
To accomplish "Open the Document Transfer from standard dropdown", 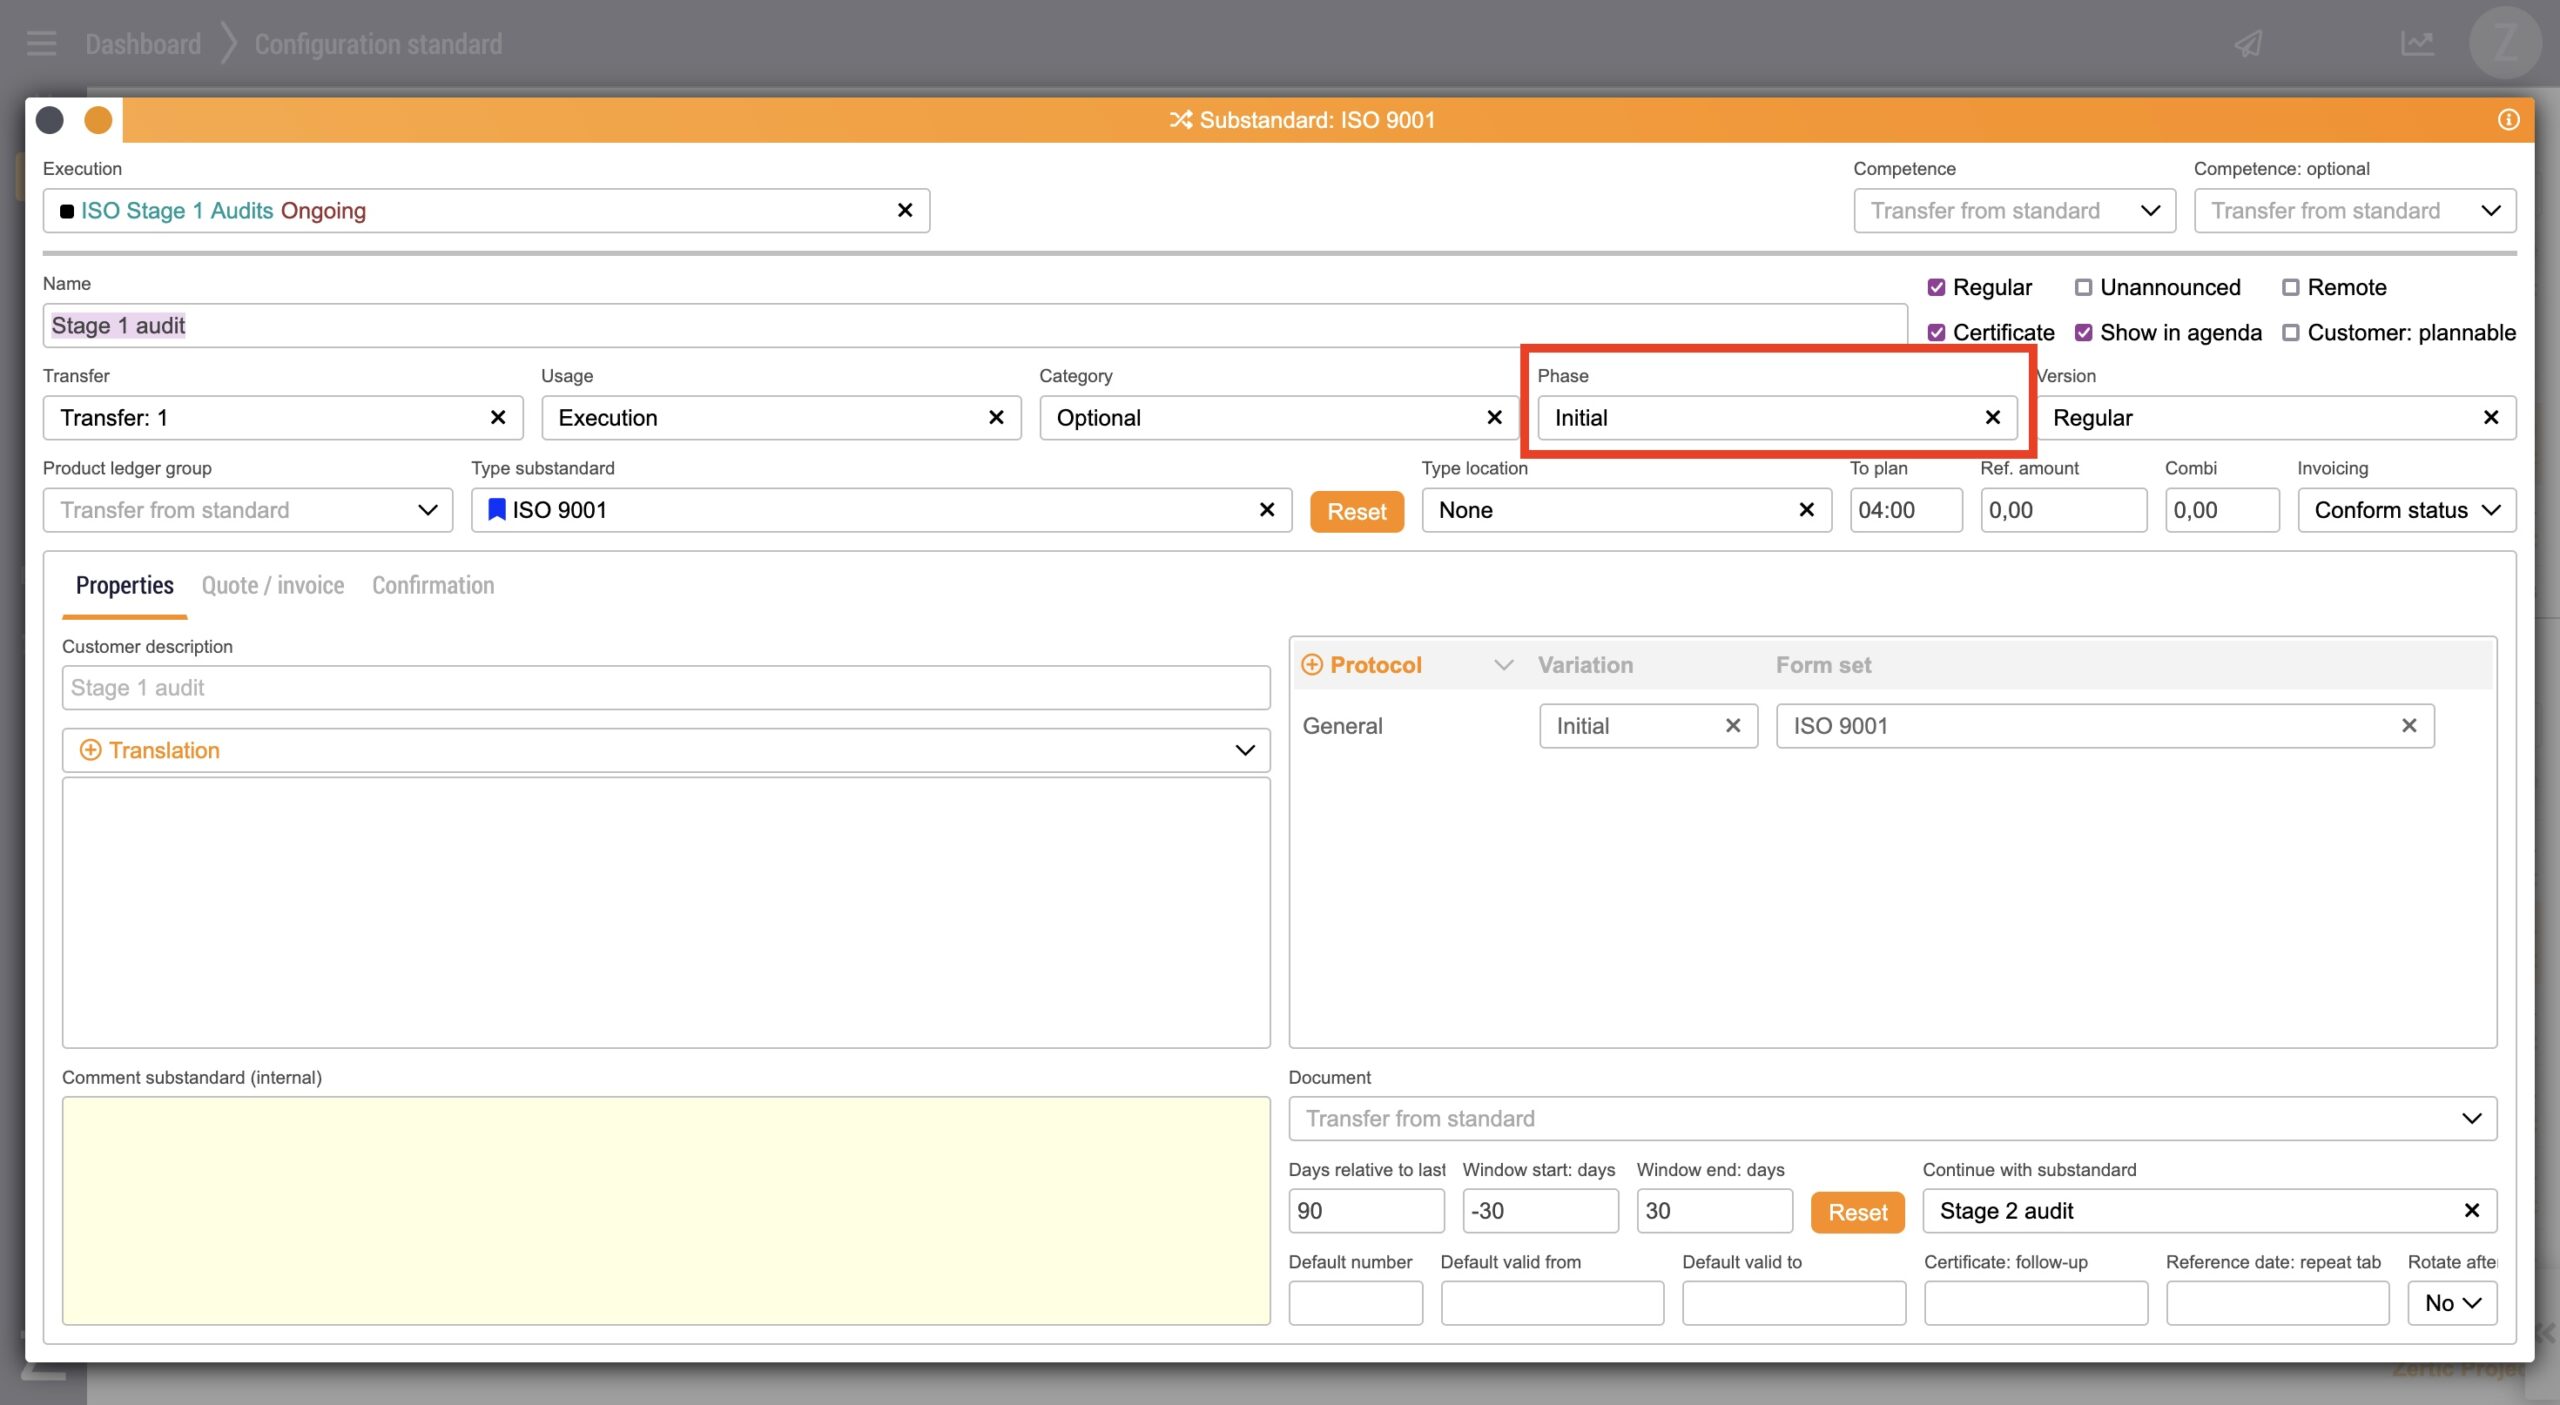I will click(x=1892, y=1118).
